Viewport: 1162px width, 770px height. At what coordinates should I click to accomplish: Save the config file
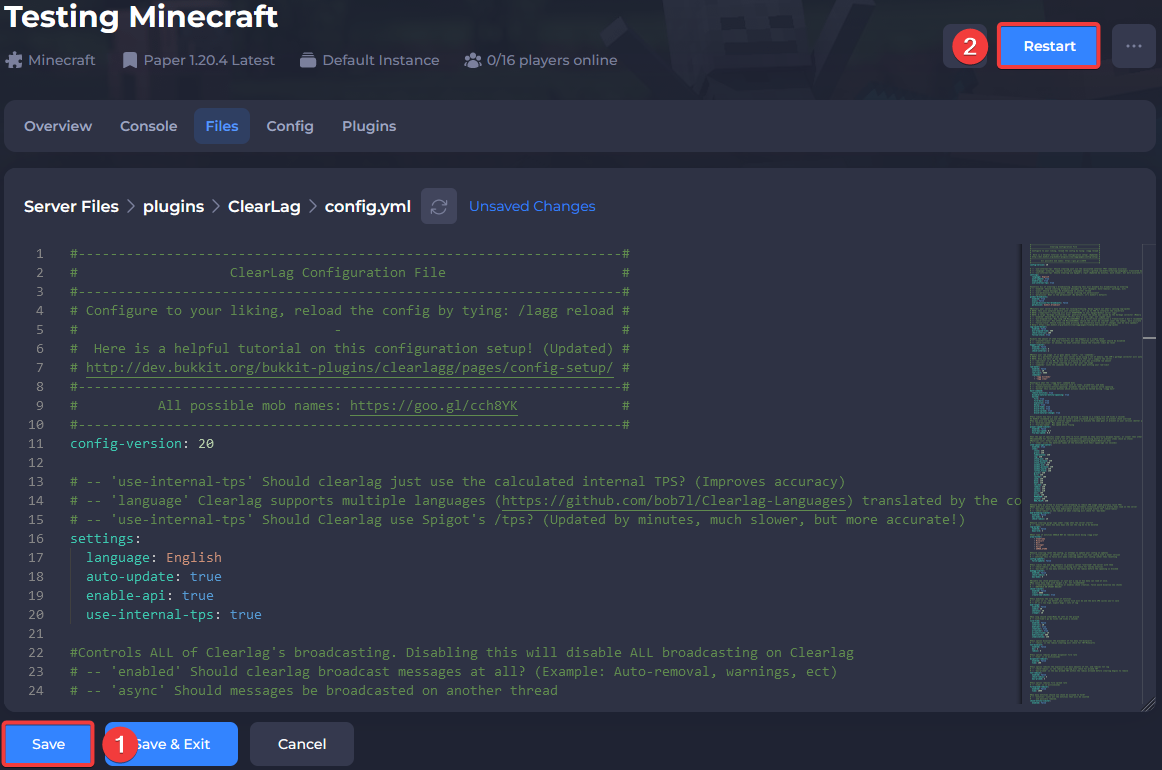tap(47, 744)
